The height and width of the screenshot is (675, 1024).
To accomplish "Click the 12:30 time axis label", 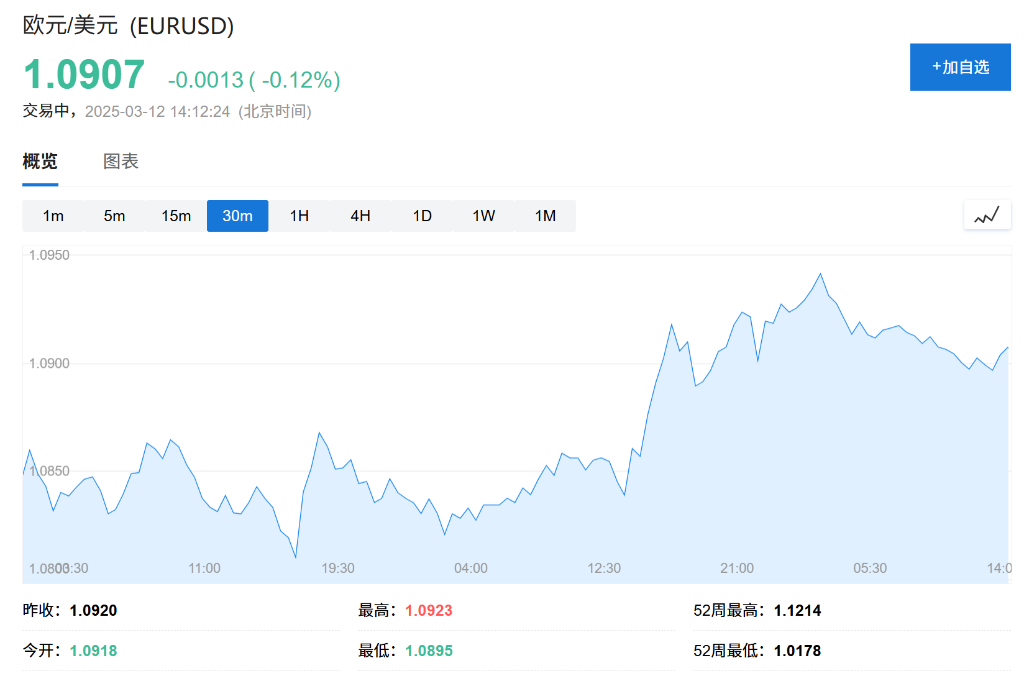I will [x=604, y=568].
